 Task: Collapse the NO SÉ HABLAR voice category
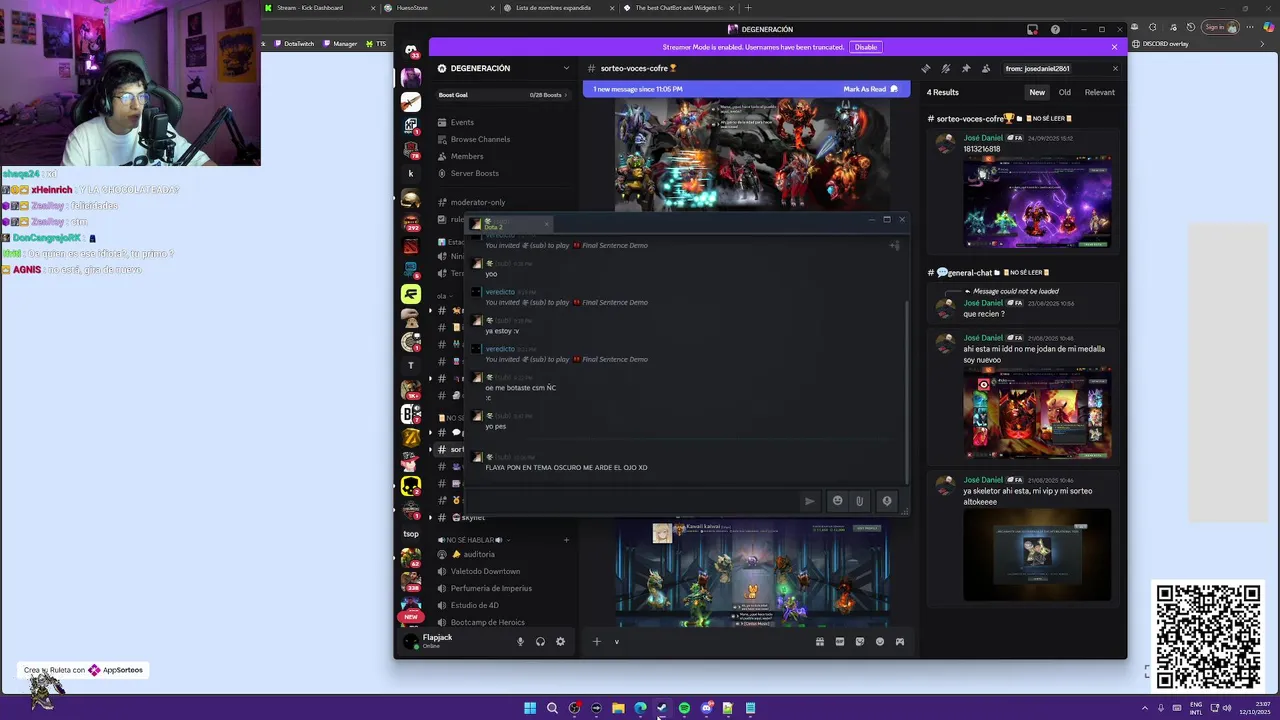[472, 540]
